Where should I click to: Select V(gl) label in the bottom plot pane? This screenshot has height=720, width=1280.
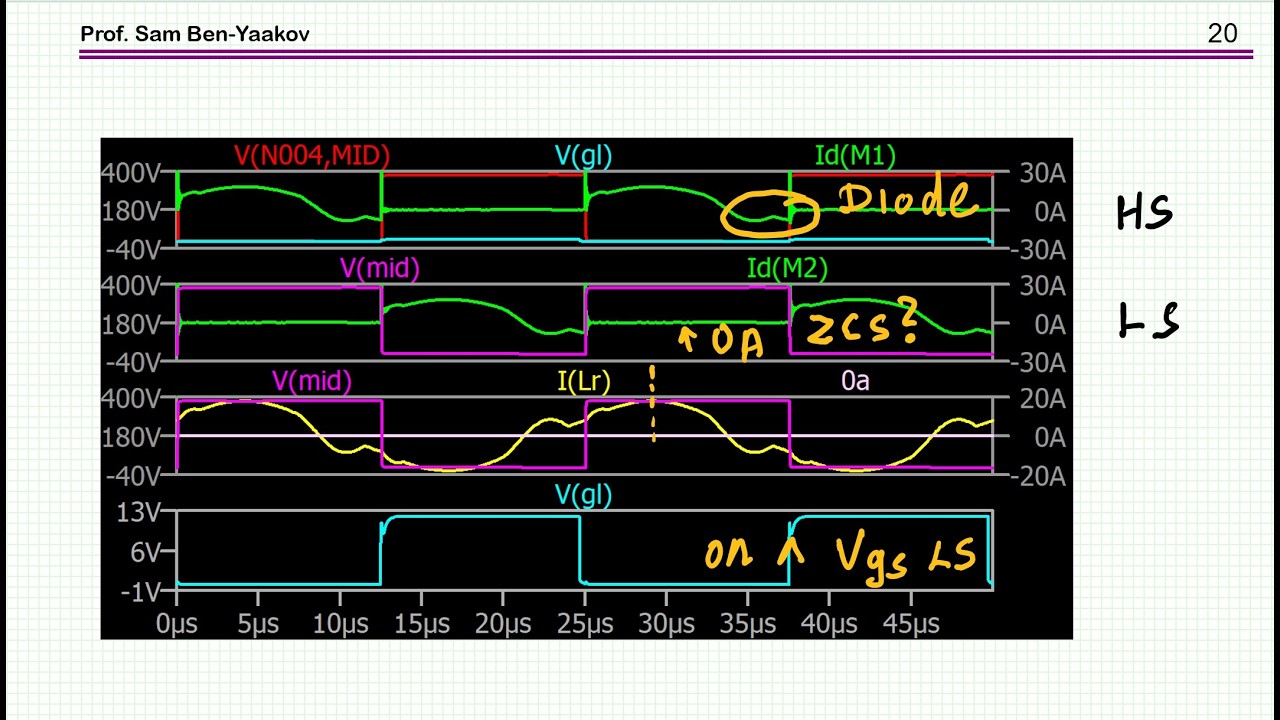584,494
